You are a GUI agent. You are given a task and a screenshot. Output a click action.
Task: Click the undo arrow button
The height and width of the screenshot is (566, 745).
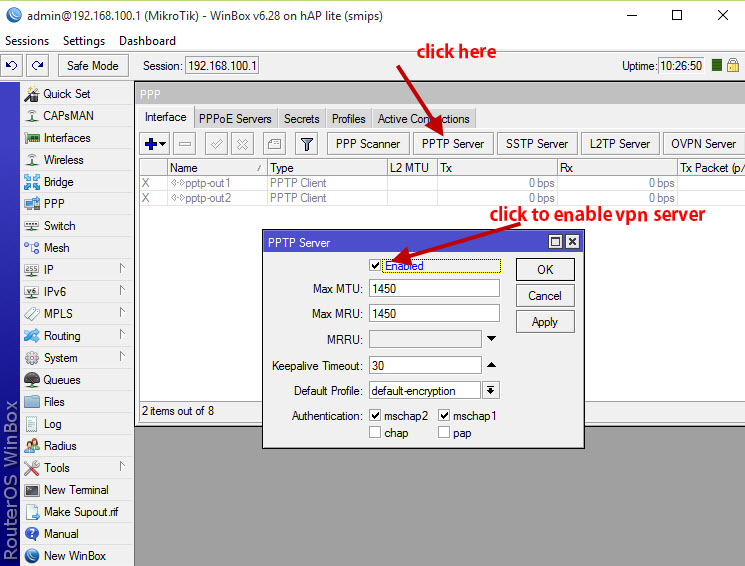pos(11,65)
